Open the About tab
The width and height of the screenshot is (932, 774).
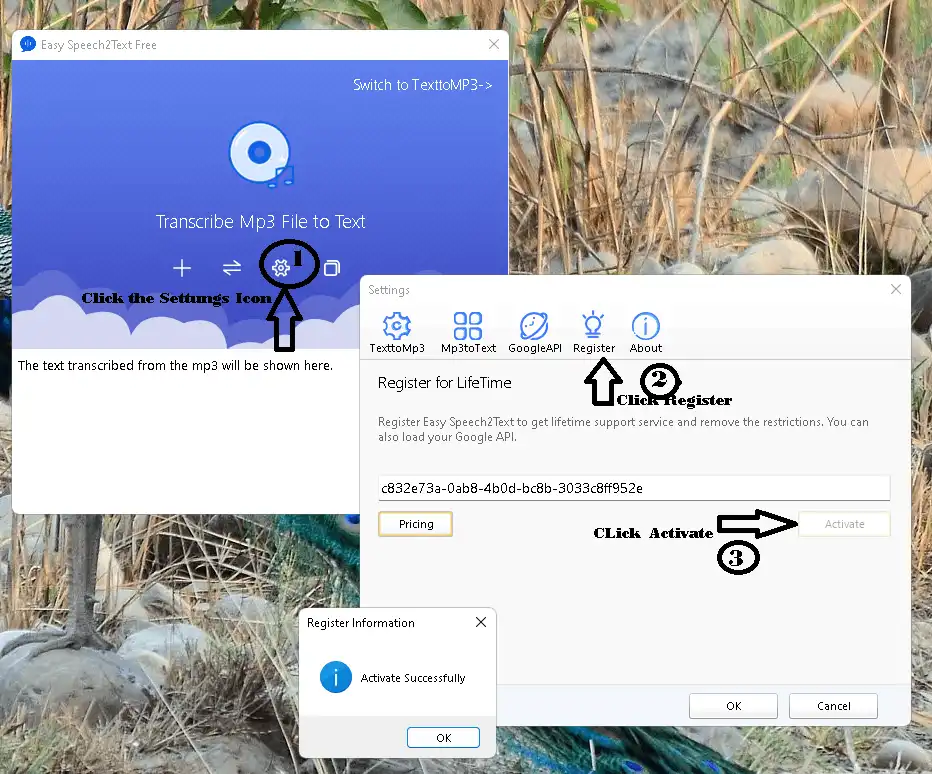click(x=646, y=333)
